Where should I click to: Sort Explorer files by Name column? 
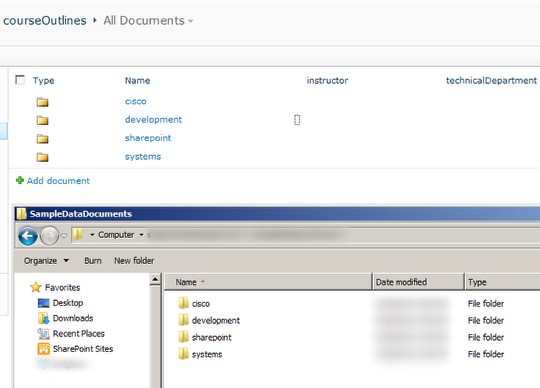268,282
